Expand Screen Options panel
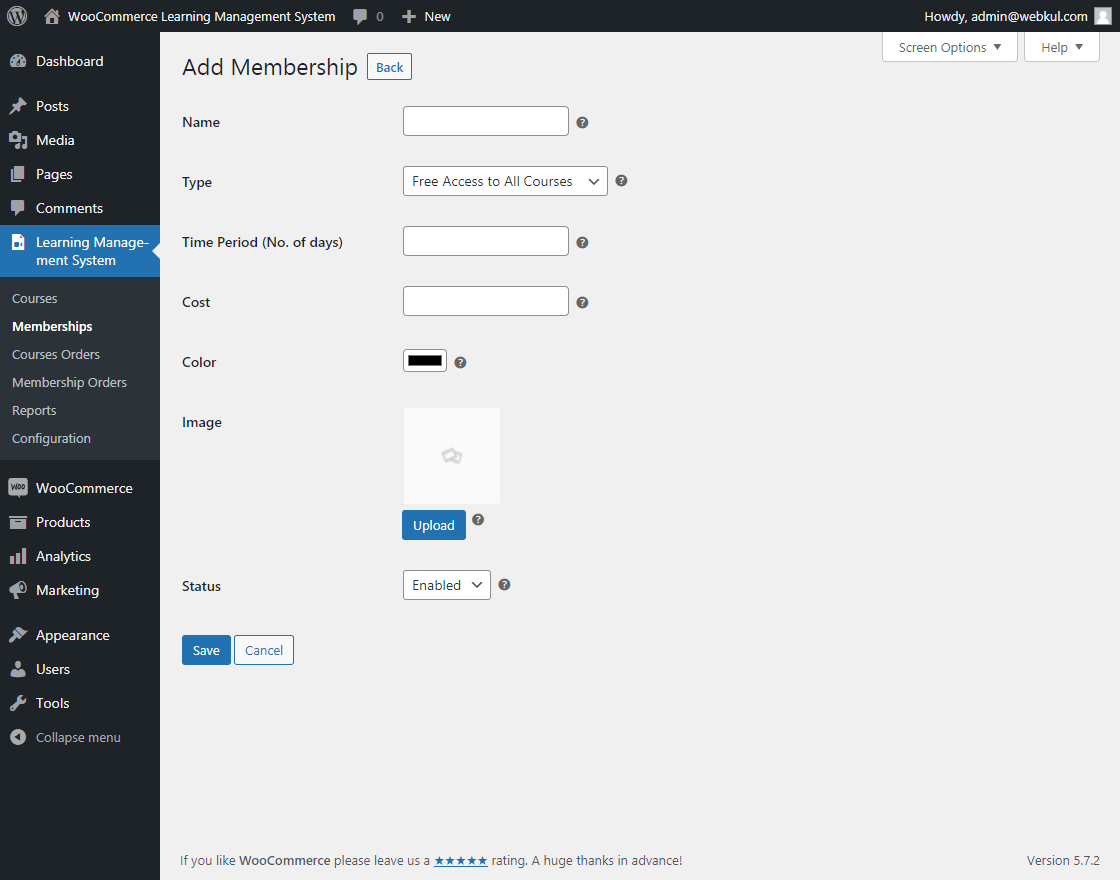Screen dimensions: 1120x880 [x=949, y=47]
